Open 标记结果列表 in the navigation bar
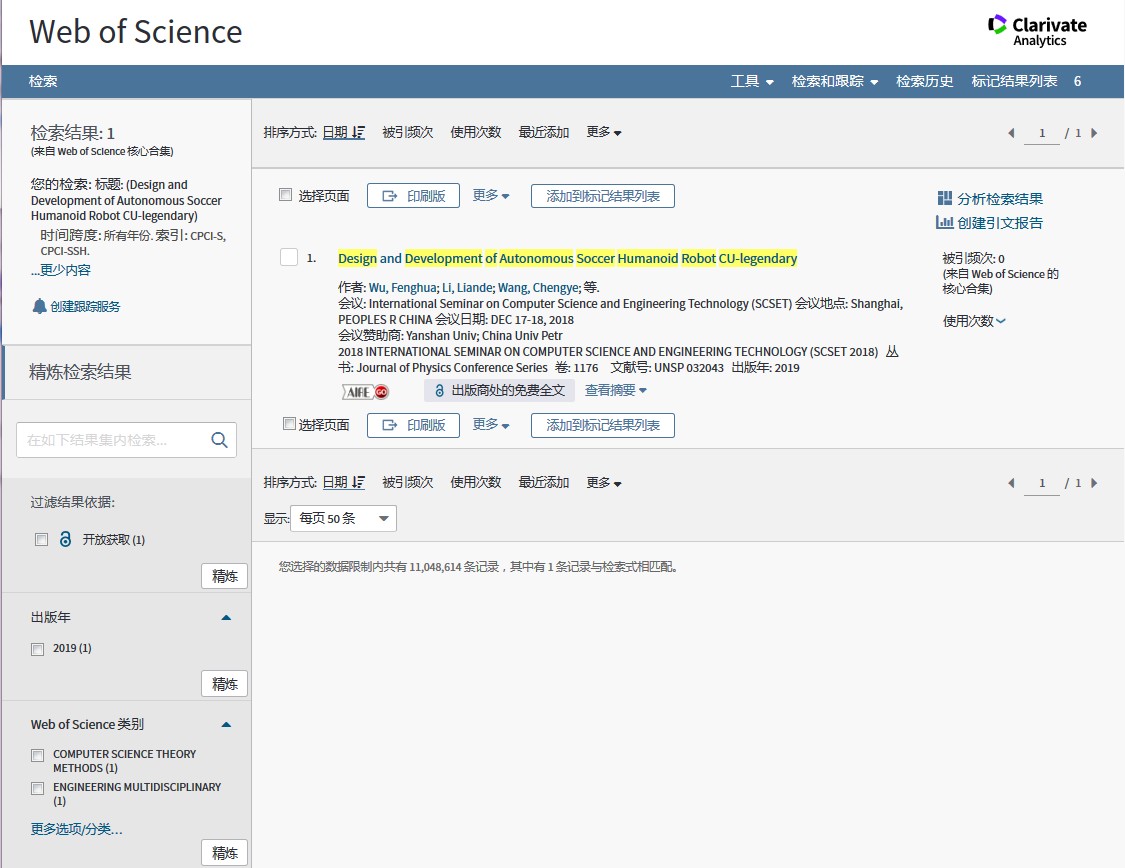The height and width of the screenshot is (868, 1125). [x=1014, y=81]
